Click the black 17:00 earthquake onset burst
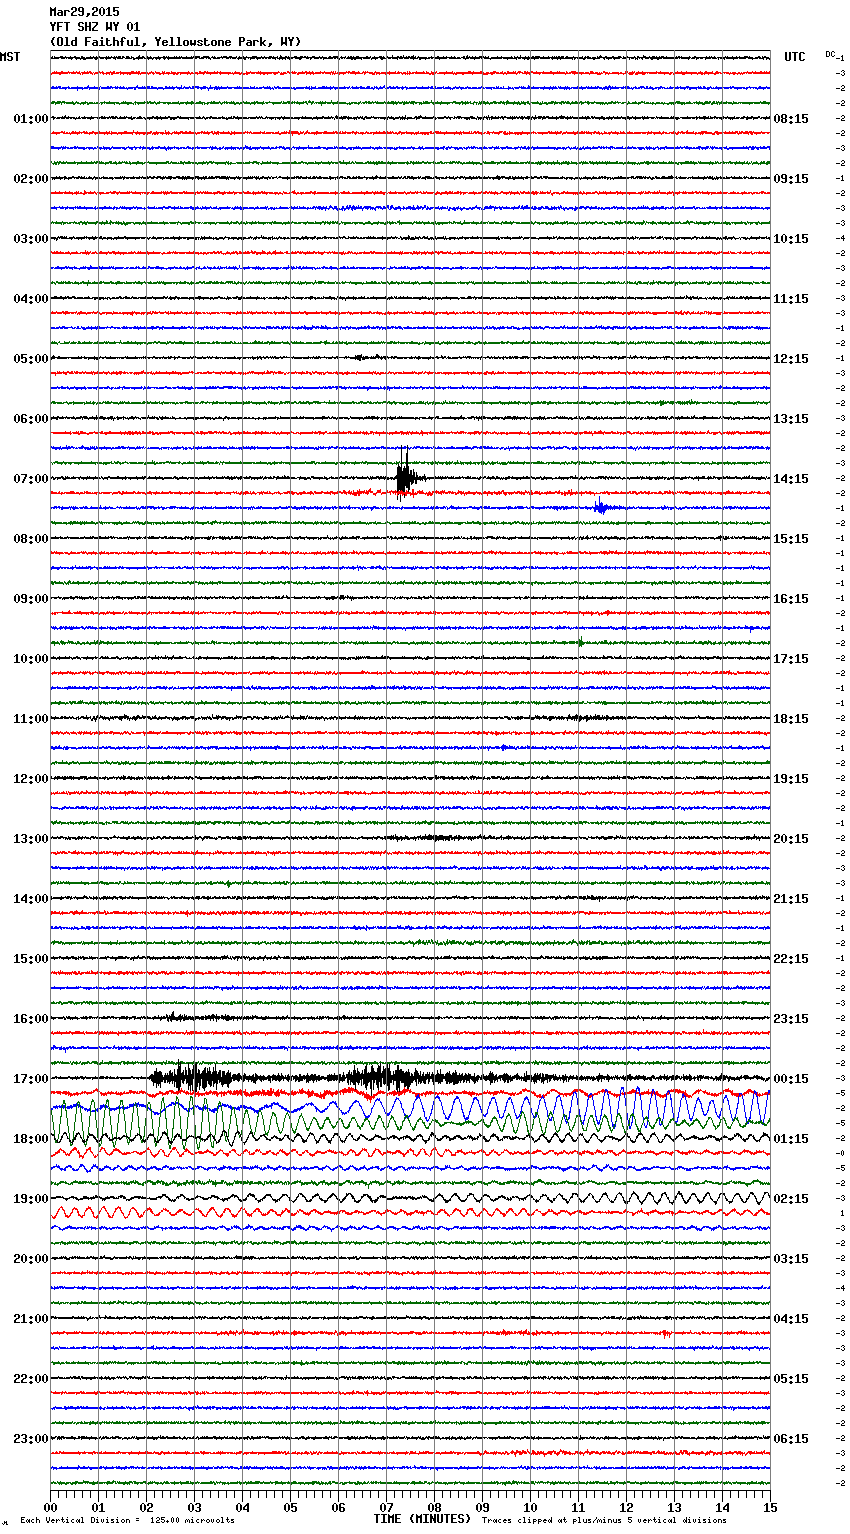Screen dimensions: 850x1534 (x=190, y=1077)
